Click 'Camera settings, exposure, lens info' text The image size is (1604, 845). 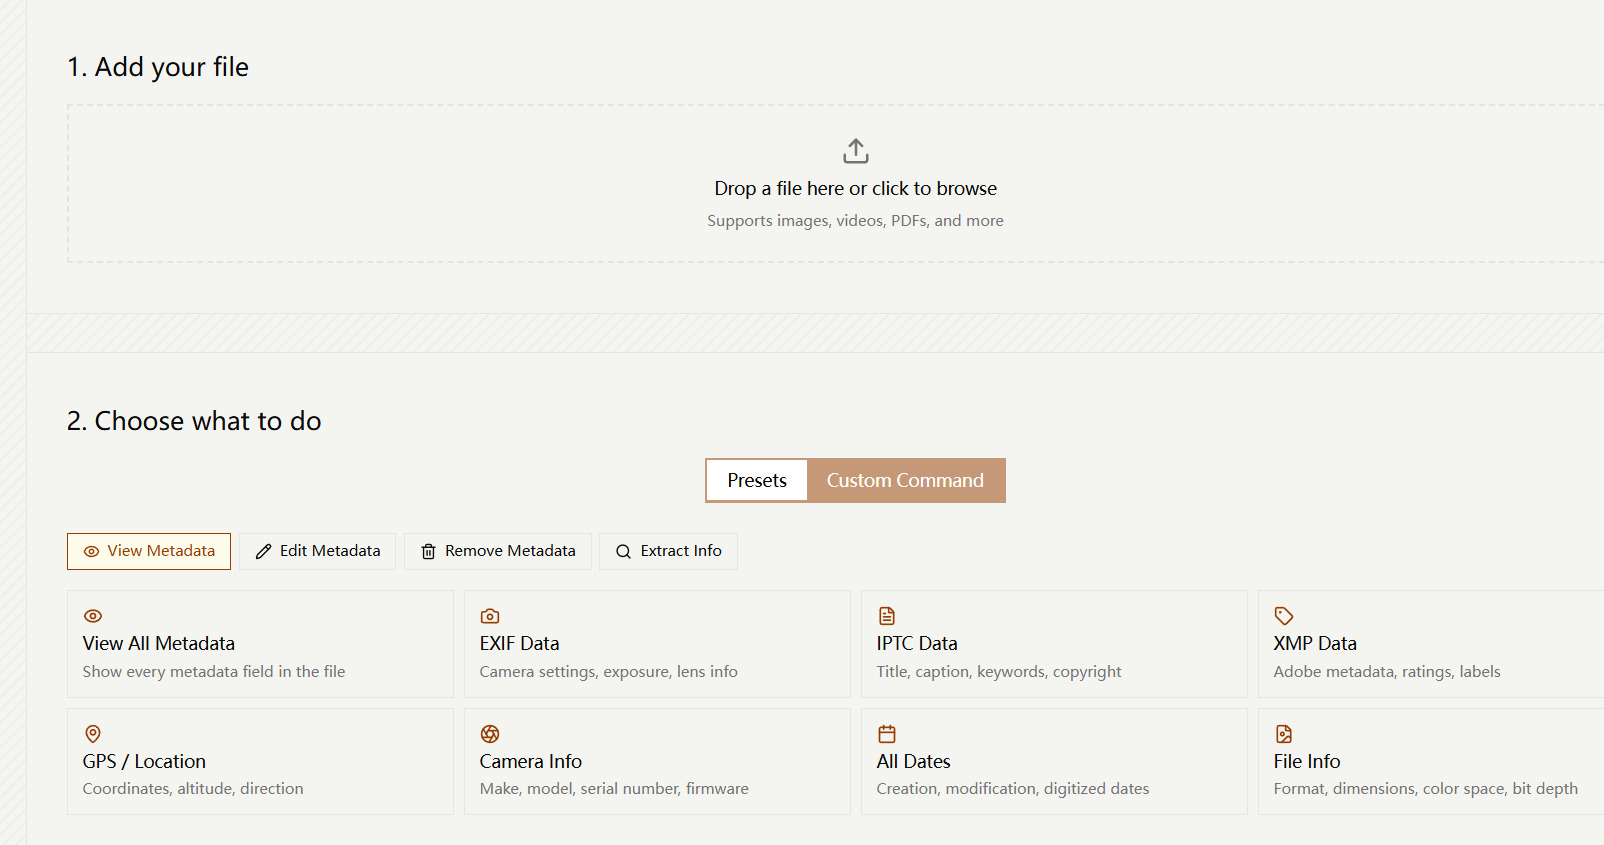pos(609,672)
